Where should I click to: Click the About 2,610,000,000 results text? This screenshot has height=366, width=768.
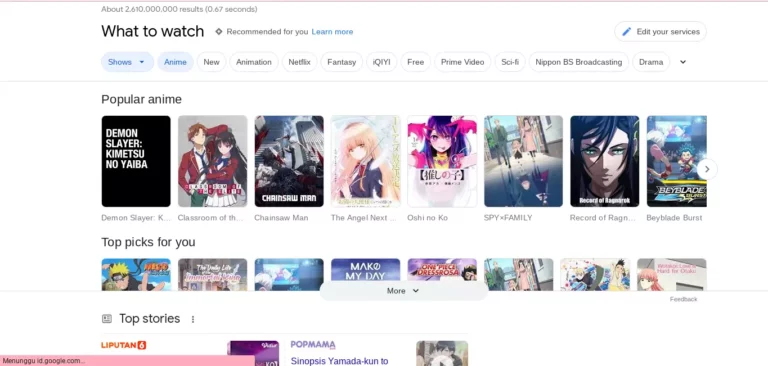click(179, 9)
